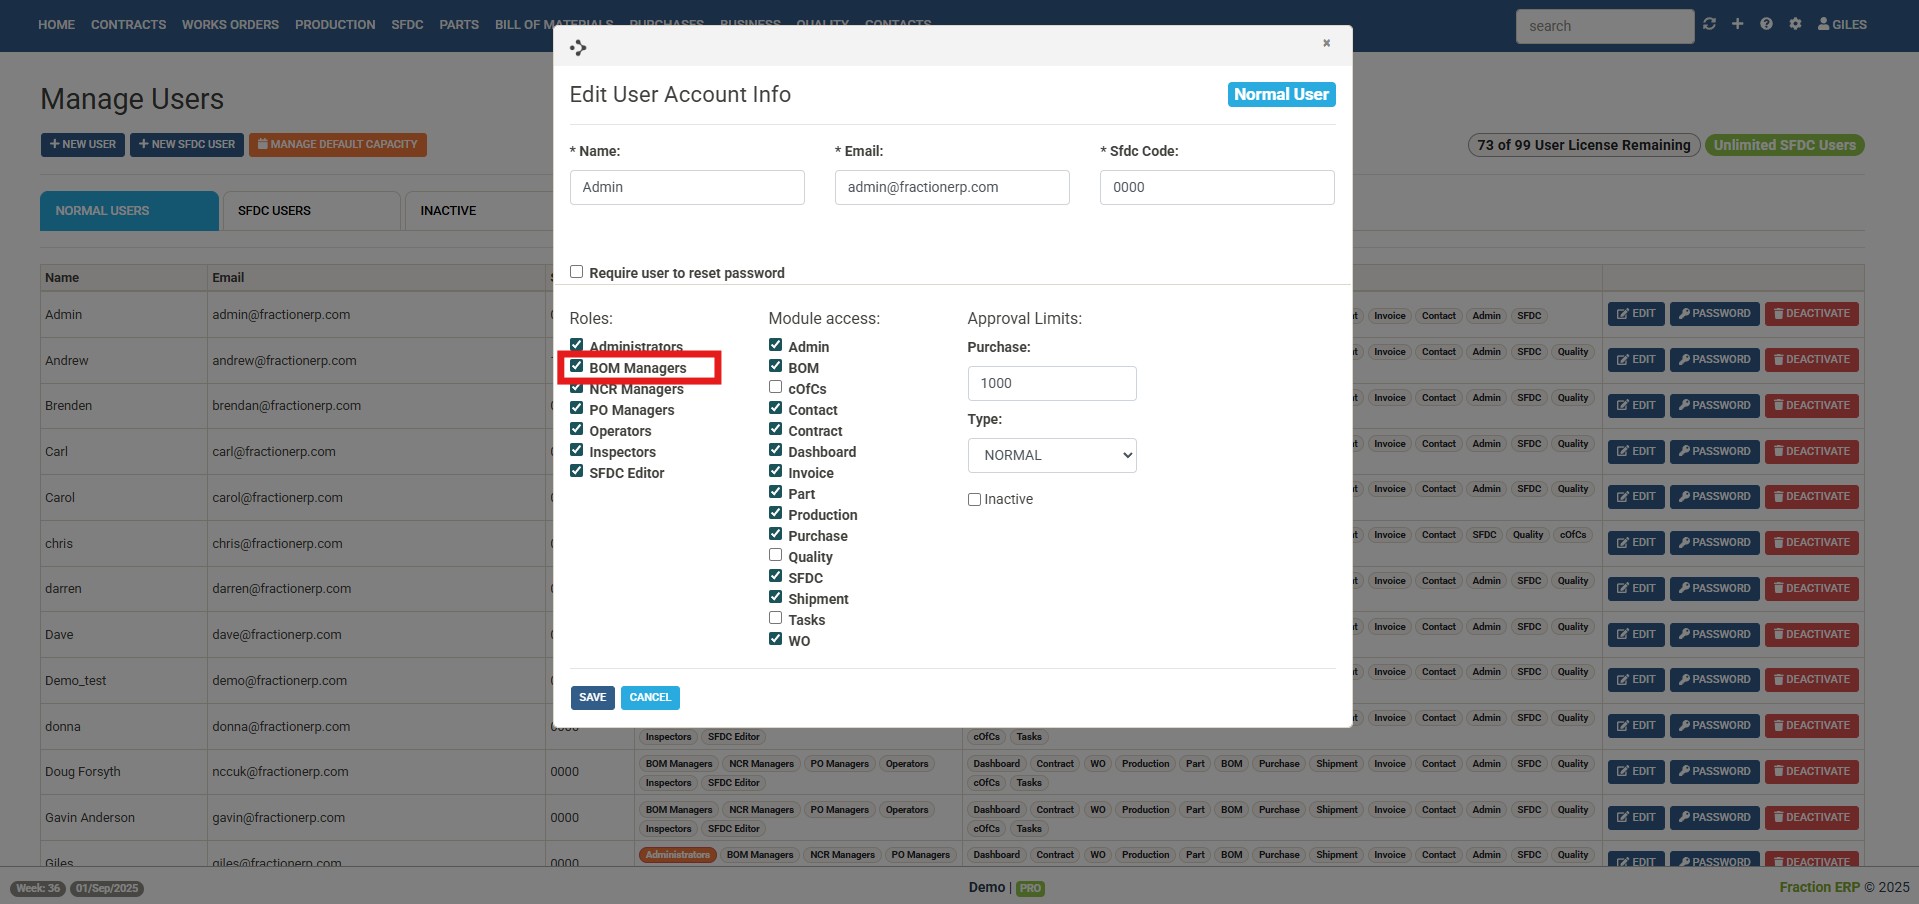
Task: Click the move handle icon on dialog
Action: click(578, 47)
